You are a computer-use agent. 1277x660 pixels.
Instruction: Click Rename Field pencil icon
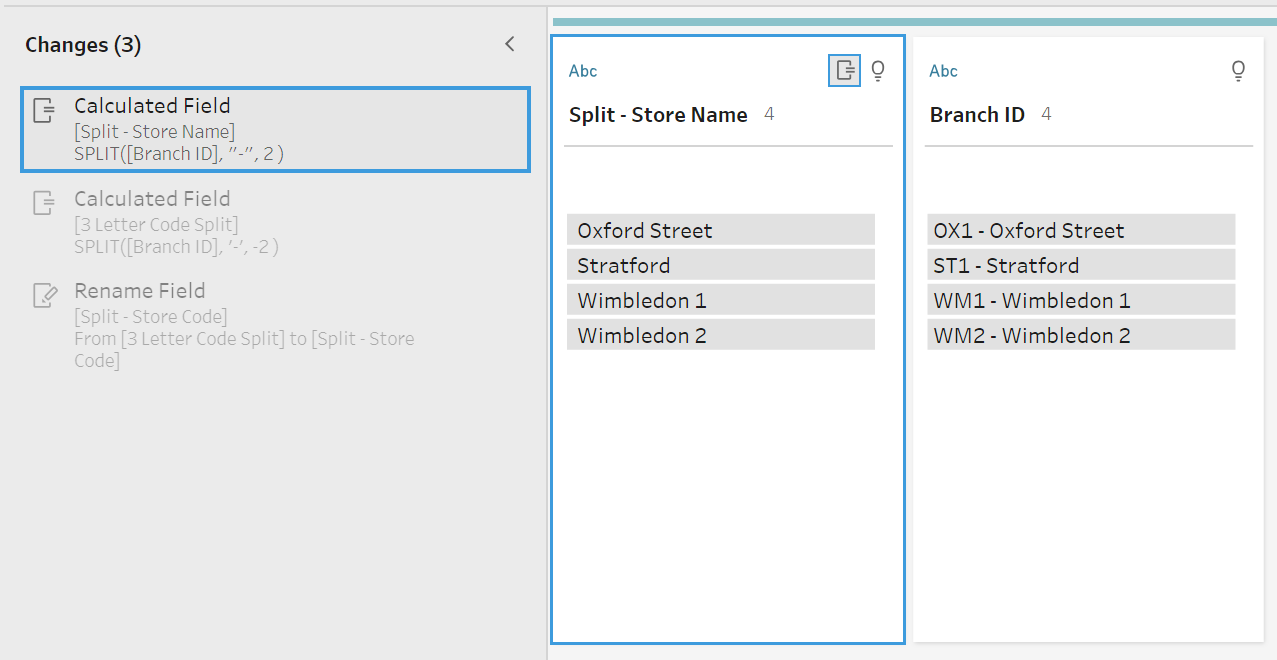[44, 295]
